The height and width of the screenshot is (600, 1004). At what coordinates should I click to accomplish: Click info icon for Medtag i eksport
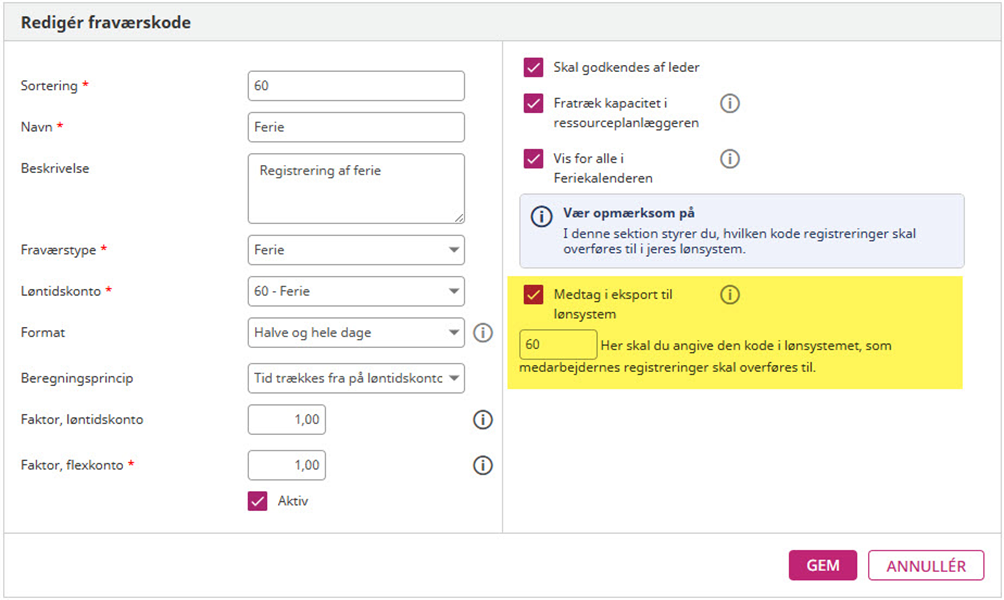[x=730, y=294]
